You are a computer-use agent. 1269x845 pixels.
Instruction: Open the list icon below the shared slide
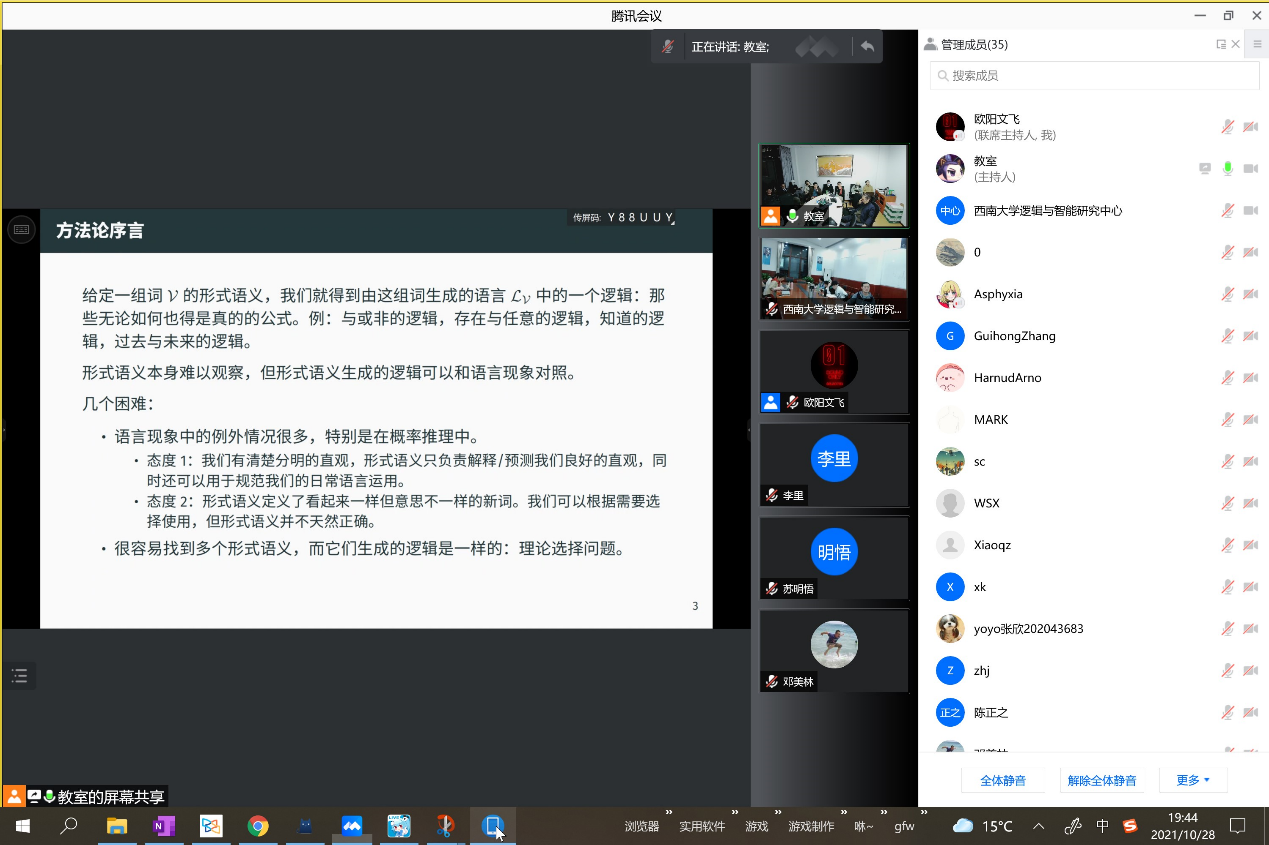19,676
